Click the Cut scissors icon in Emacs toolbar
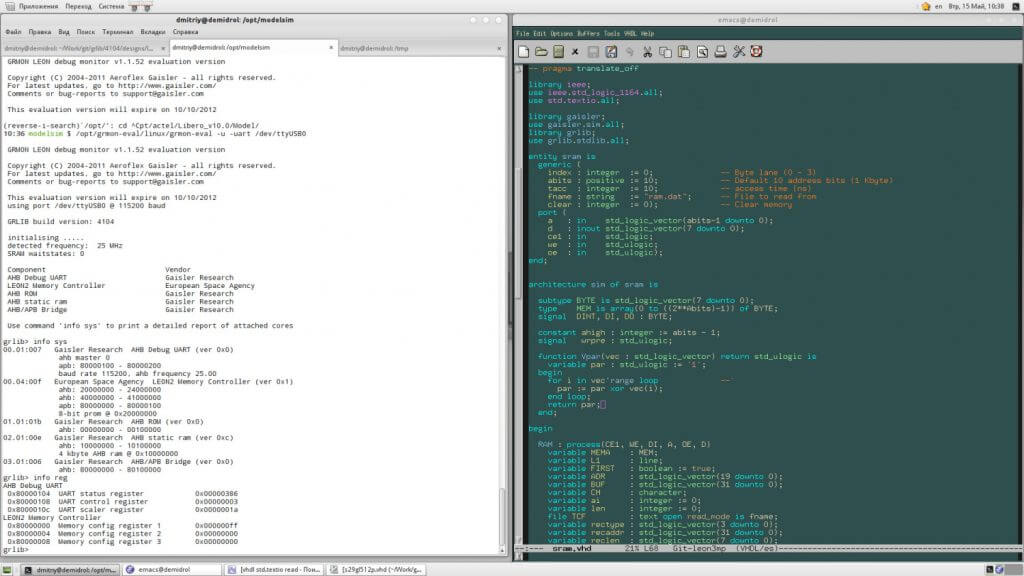1024x576 pixels. 647,52
